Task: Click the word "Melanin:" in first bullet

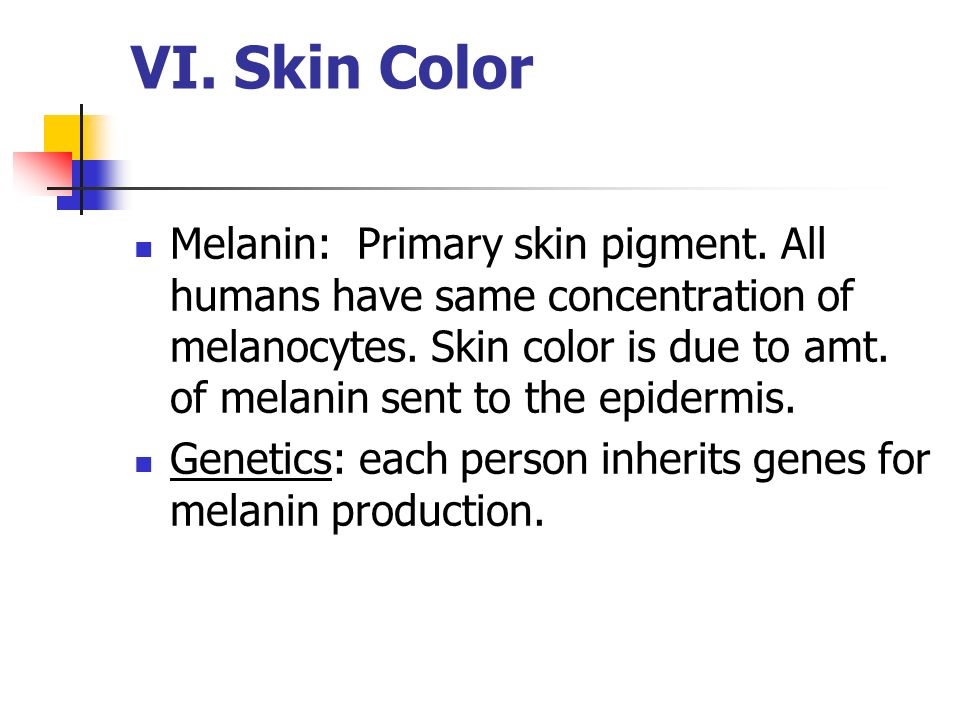Action: [250, 244]
